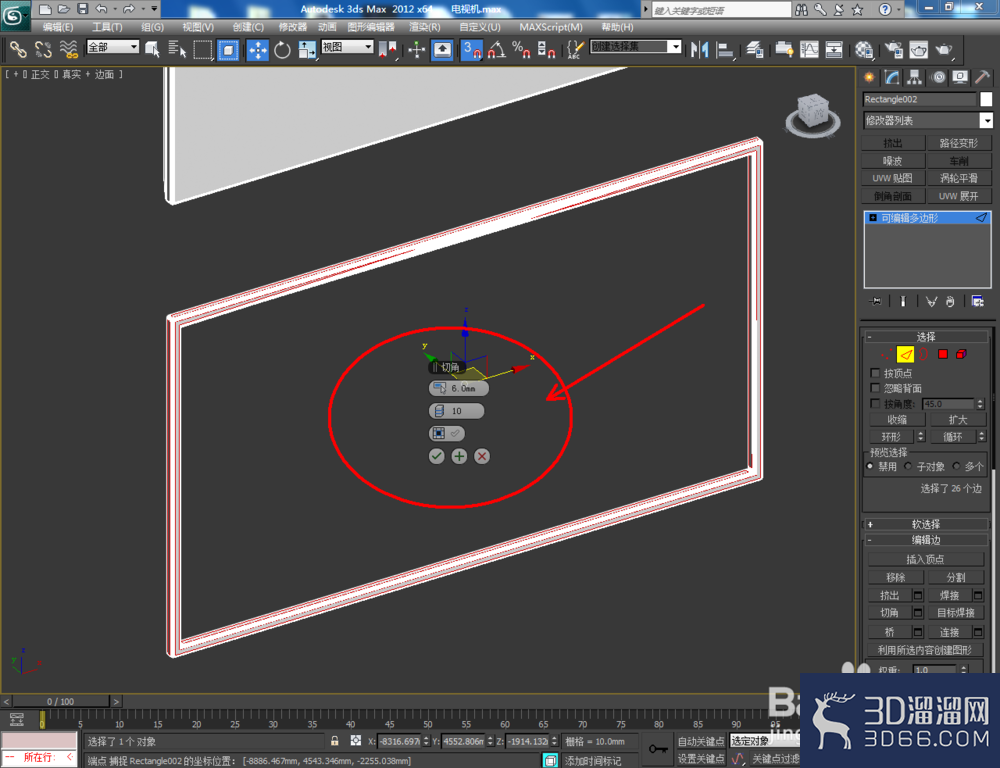The image size is (1000, 768).
Task: Confirm chamfer with green checkmark
Action: (x=436, y=456)
